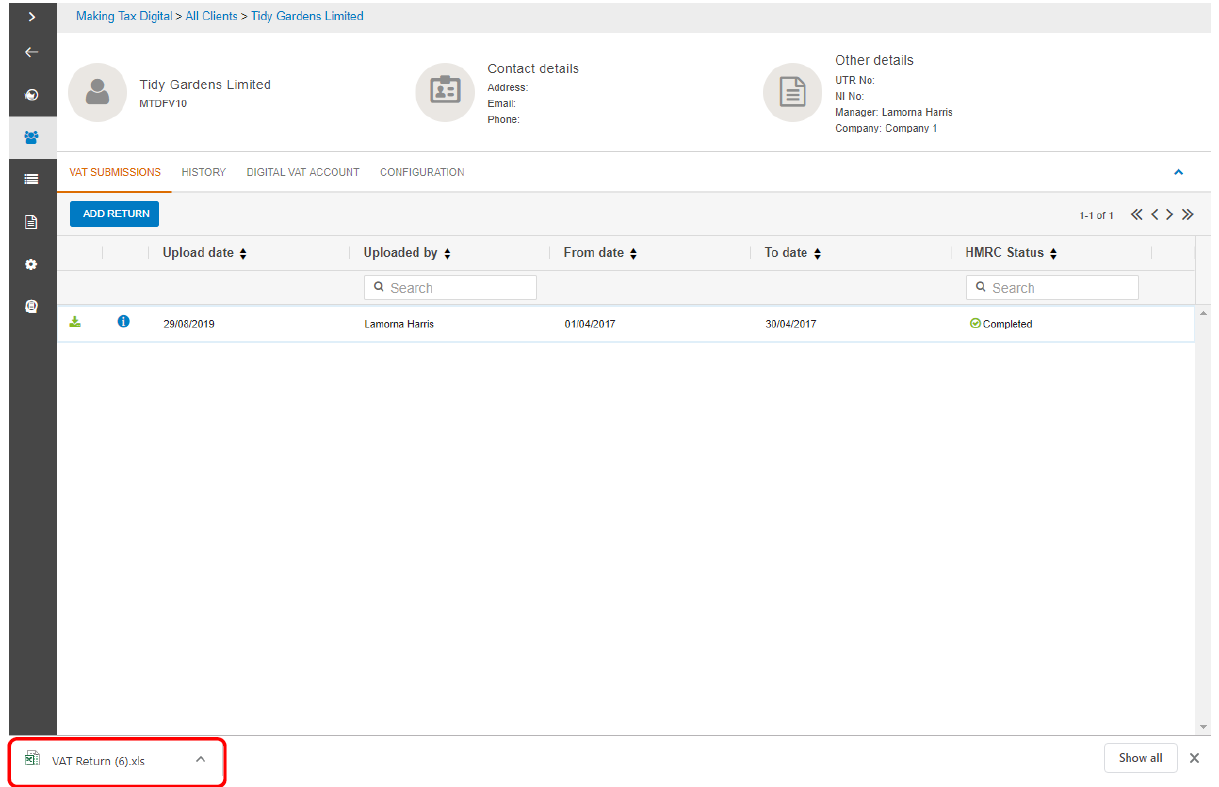Click the back arrow in the sidebar

[x=32, y=52]
